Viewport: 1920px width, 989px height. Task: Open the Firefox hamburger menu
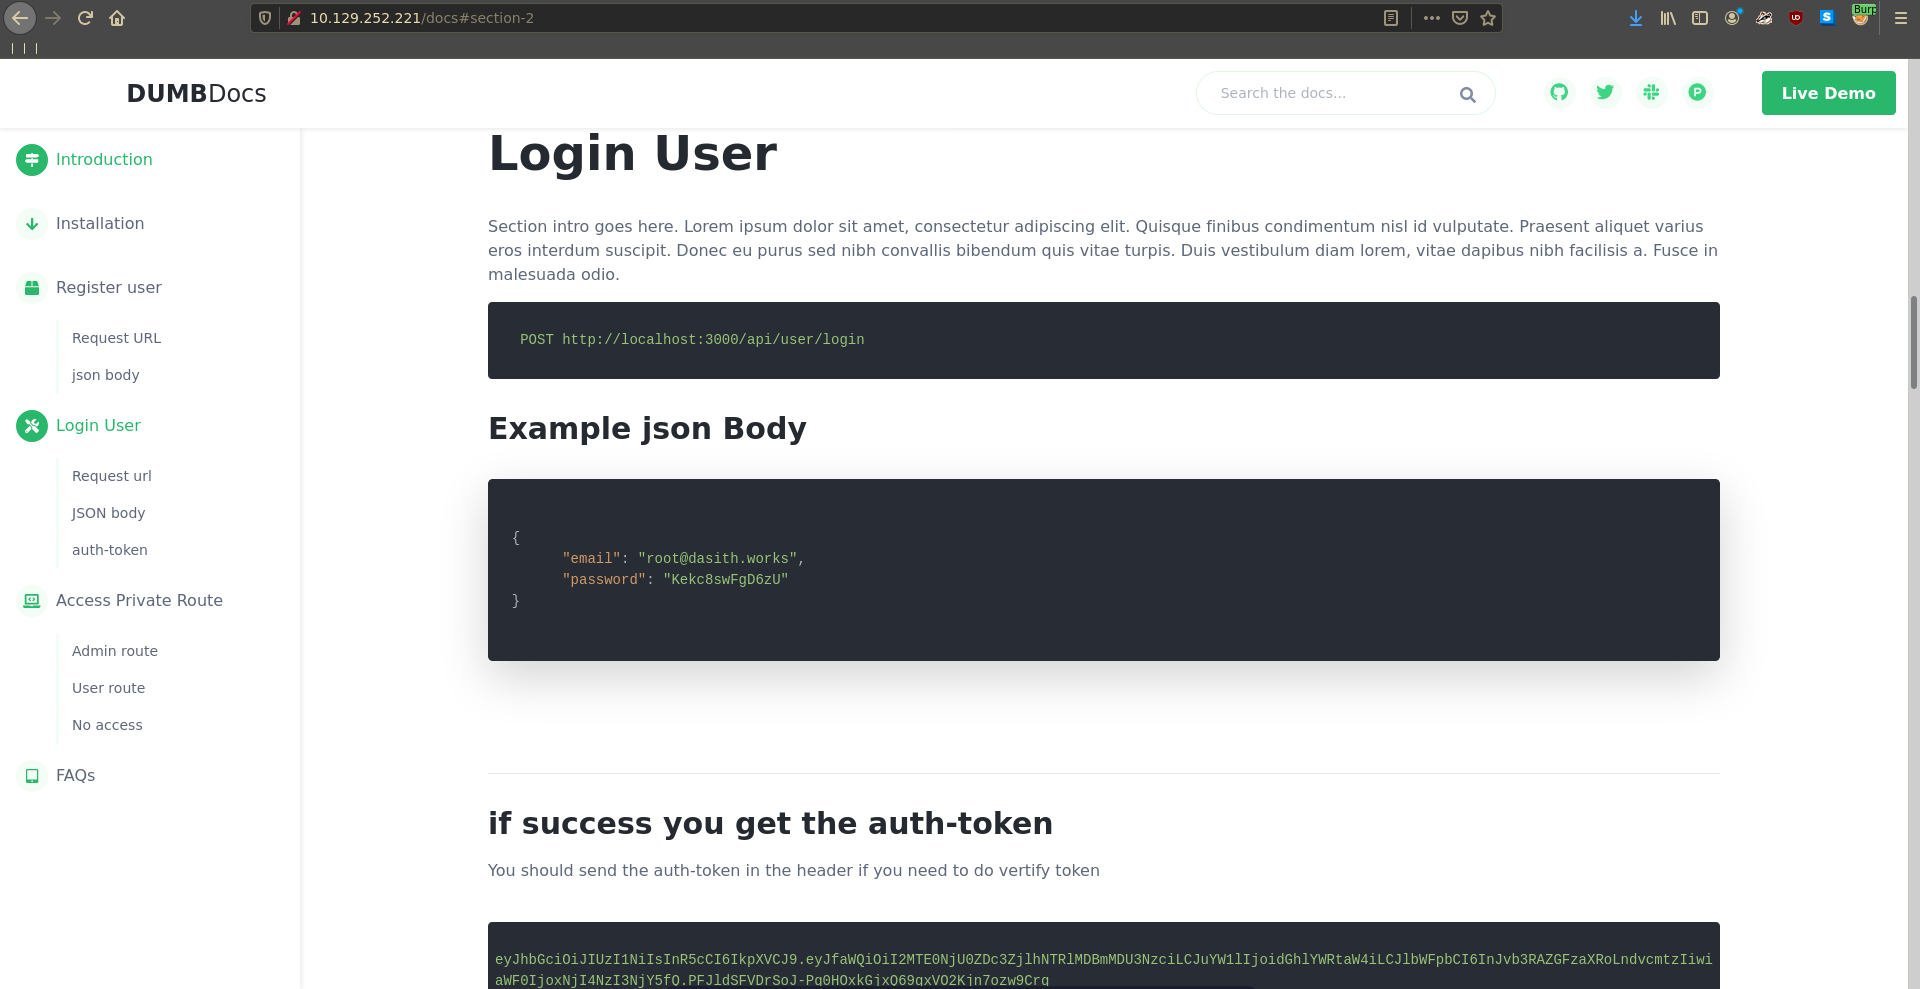pyautogui.click(x=1901, y=18)
